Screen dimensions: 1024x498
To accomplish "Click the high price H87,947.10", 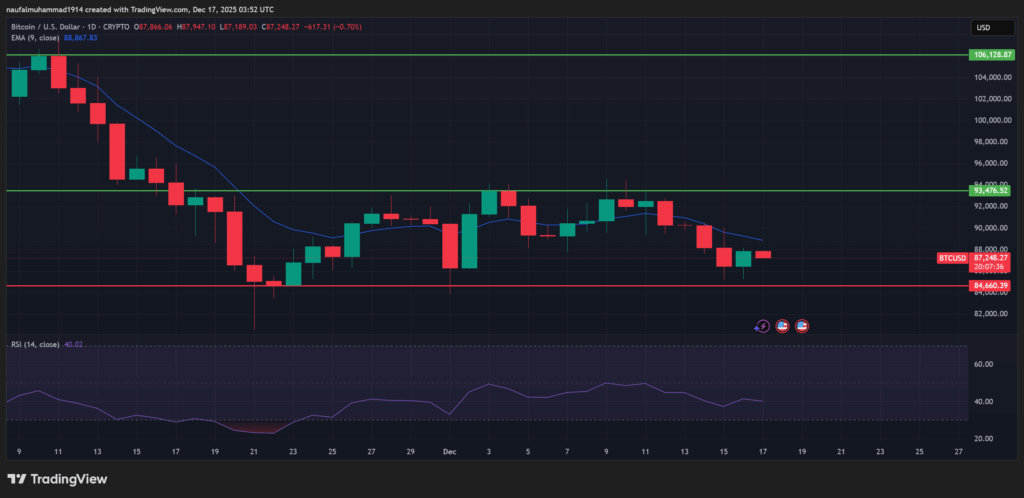I will coord(197,27).
